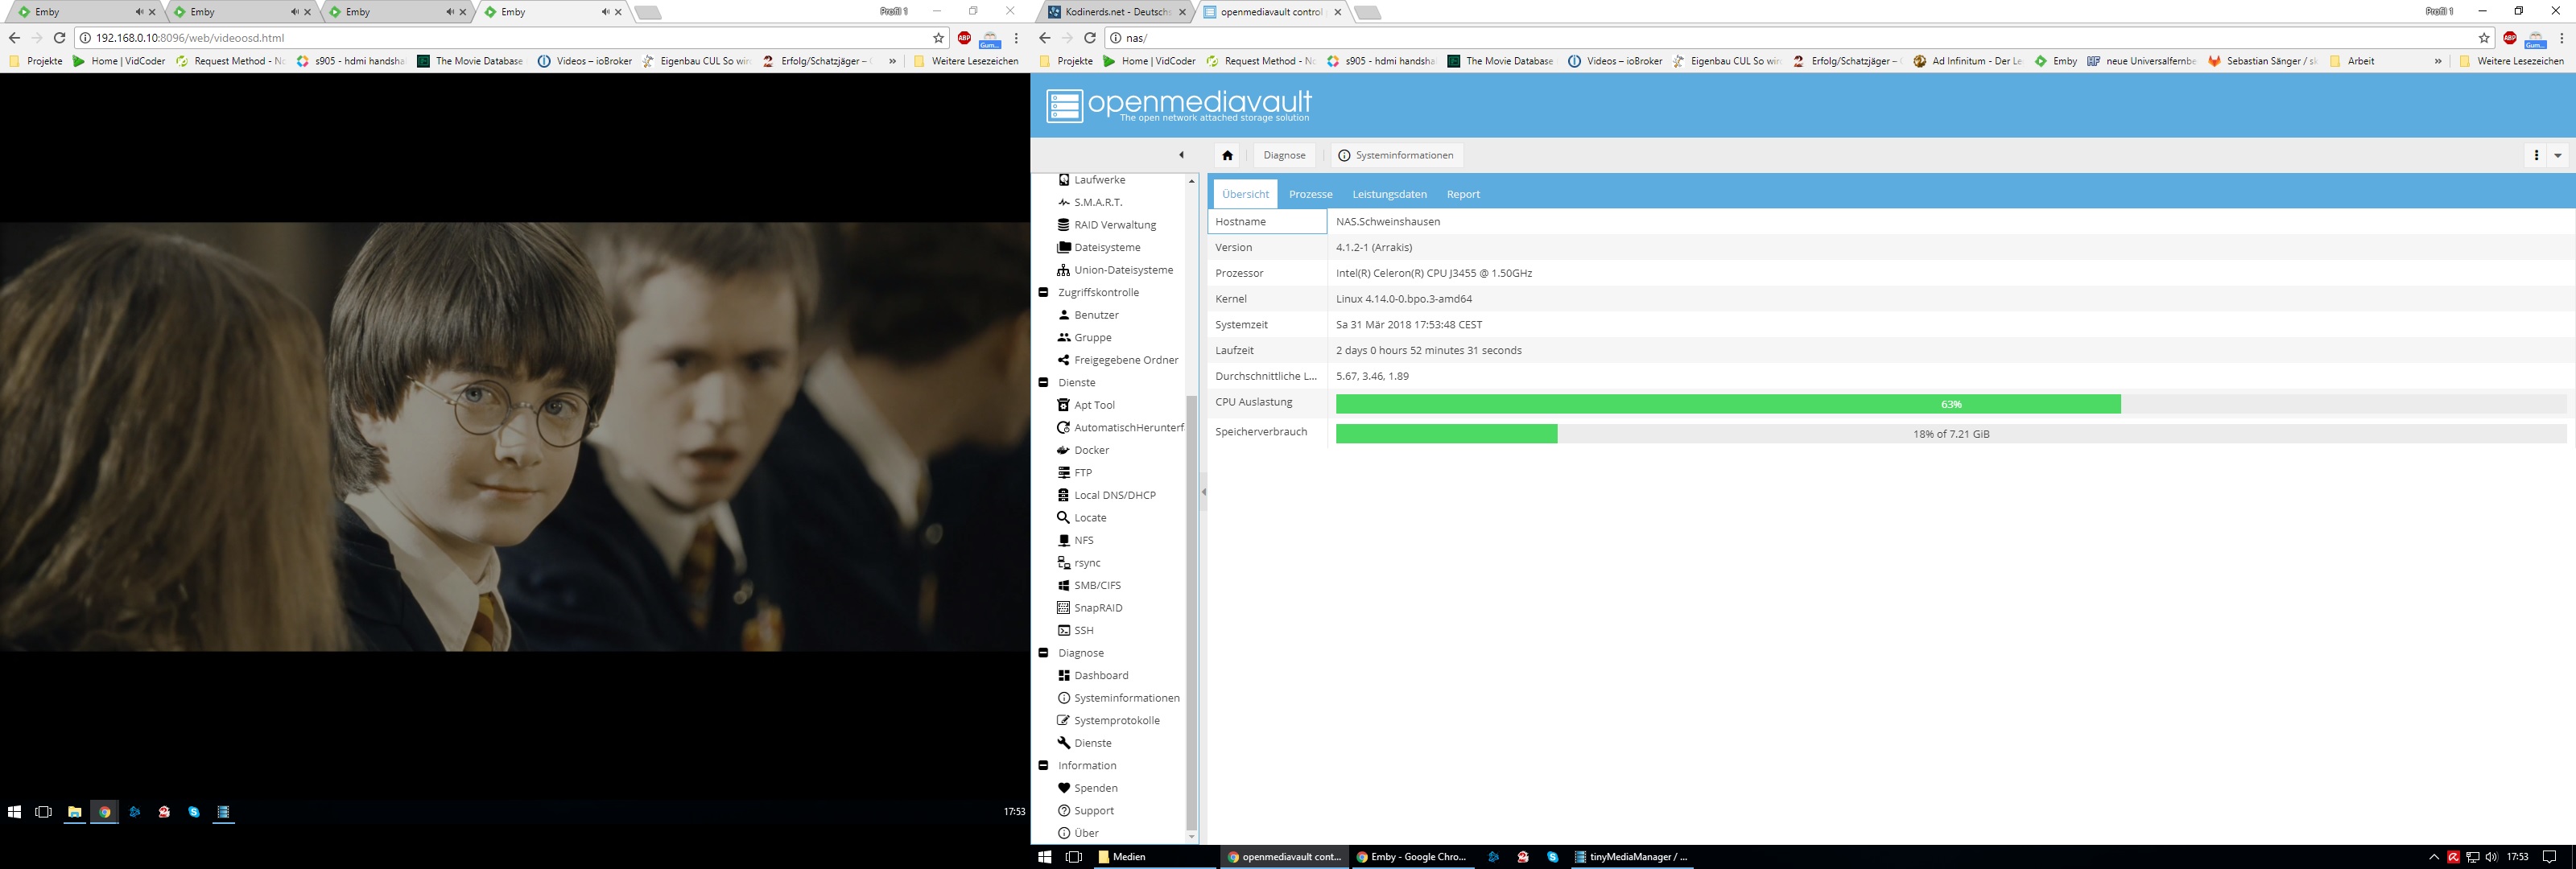This screenshot has height=869, width=2576.
Task: Collapse the sidebar navigation panel arrow
Action: point(1181,155)
